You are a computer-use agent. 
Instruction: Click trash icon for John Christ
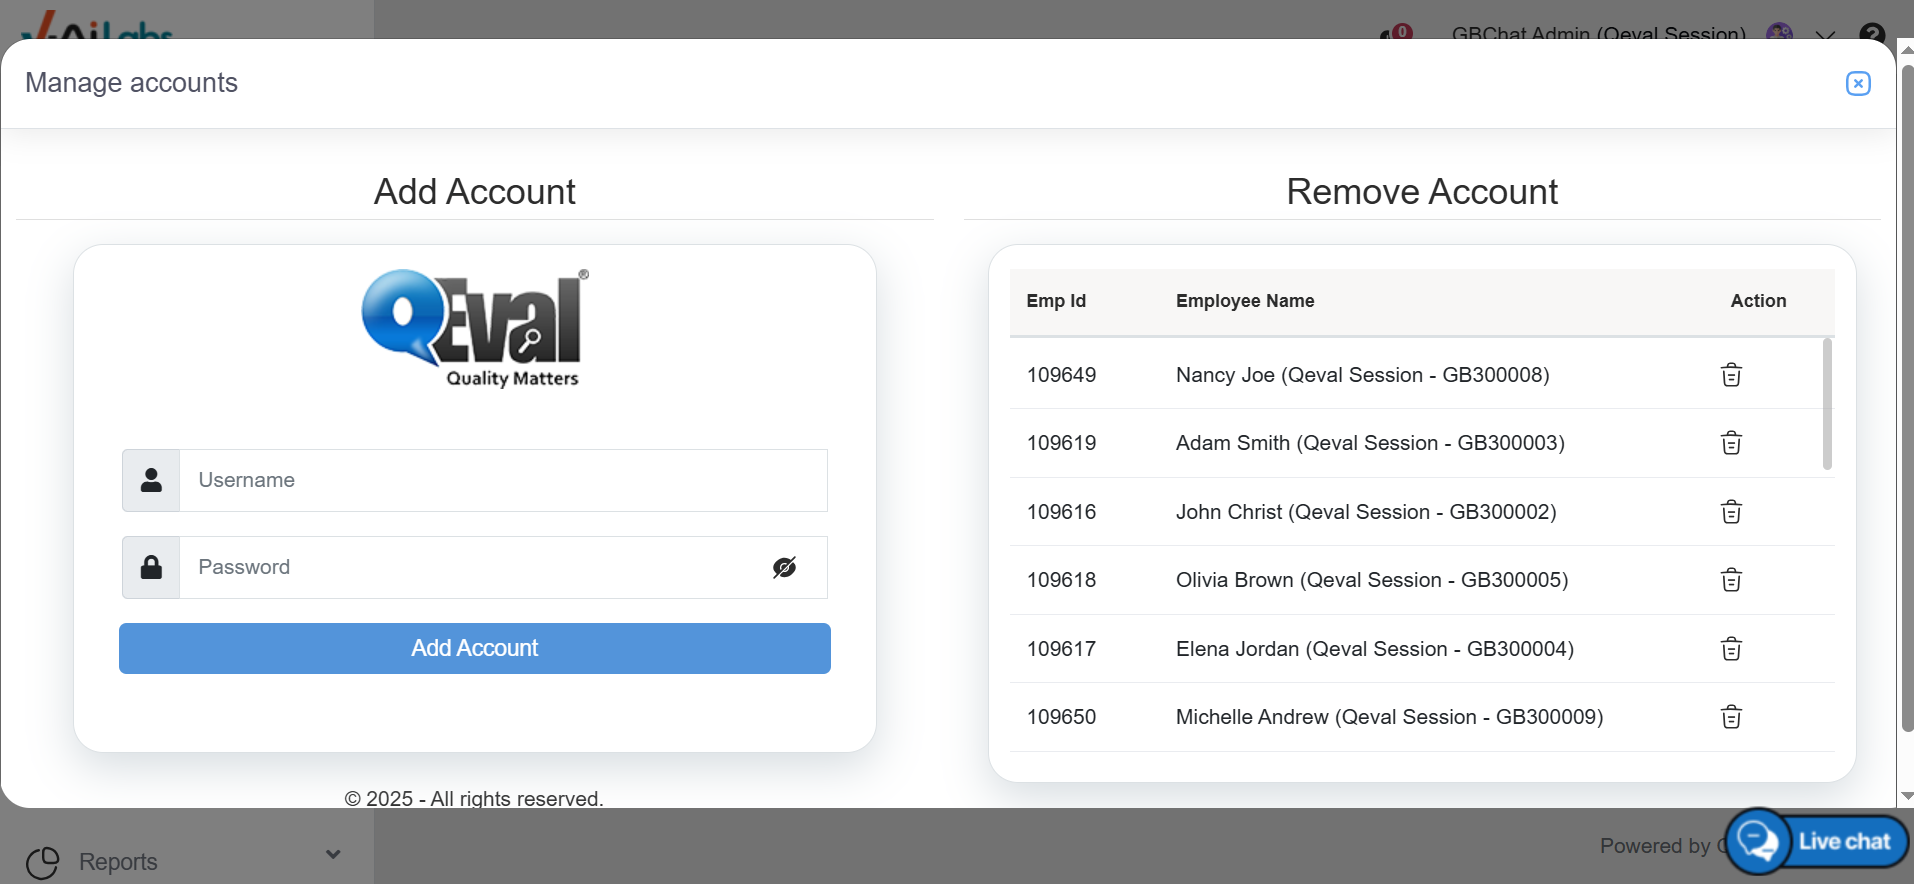pos(1731,512)
